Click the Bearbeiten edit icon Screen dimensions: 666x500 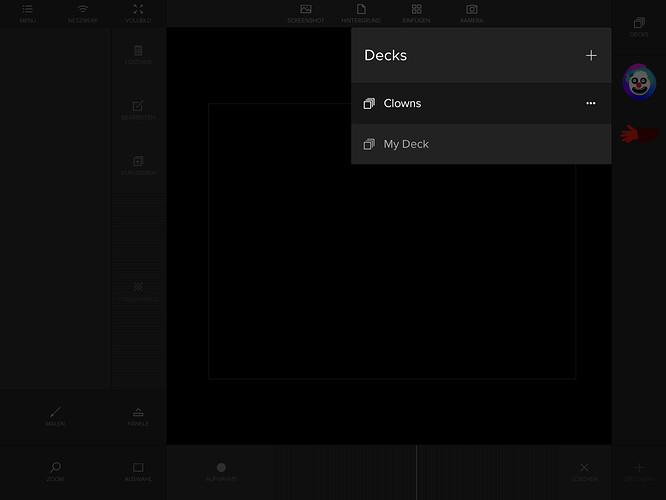[138, 109]
